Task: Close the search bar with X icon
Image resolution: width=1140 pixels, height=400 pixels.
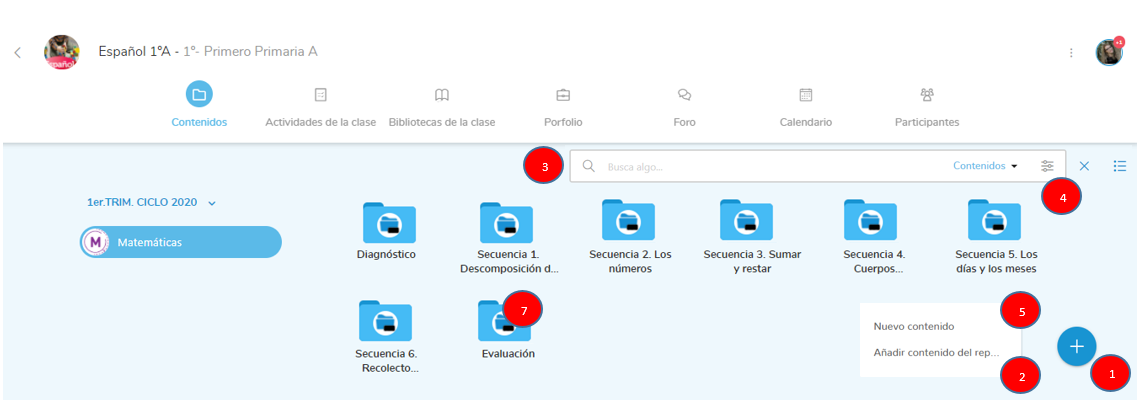Action: tap(1084, 166)
